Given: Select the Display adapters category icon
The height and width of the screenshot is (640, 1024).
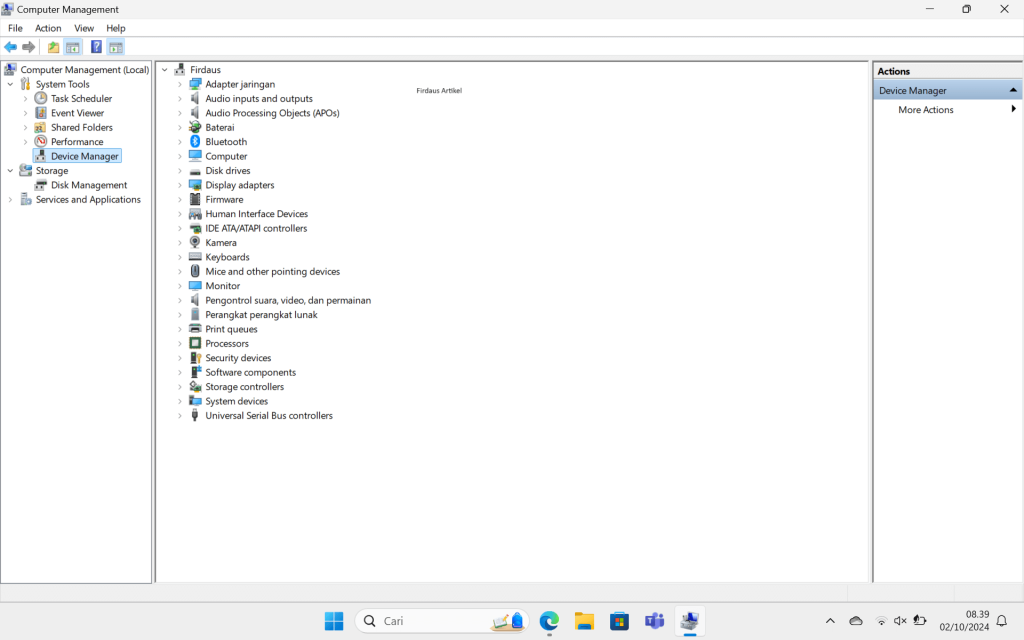Looking at the screenshot, I should pos(194,185).
